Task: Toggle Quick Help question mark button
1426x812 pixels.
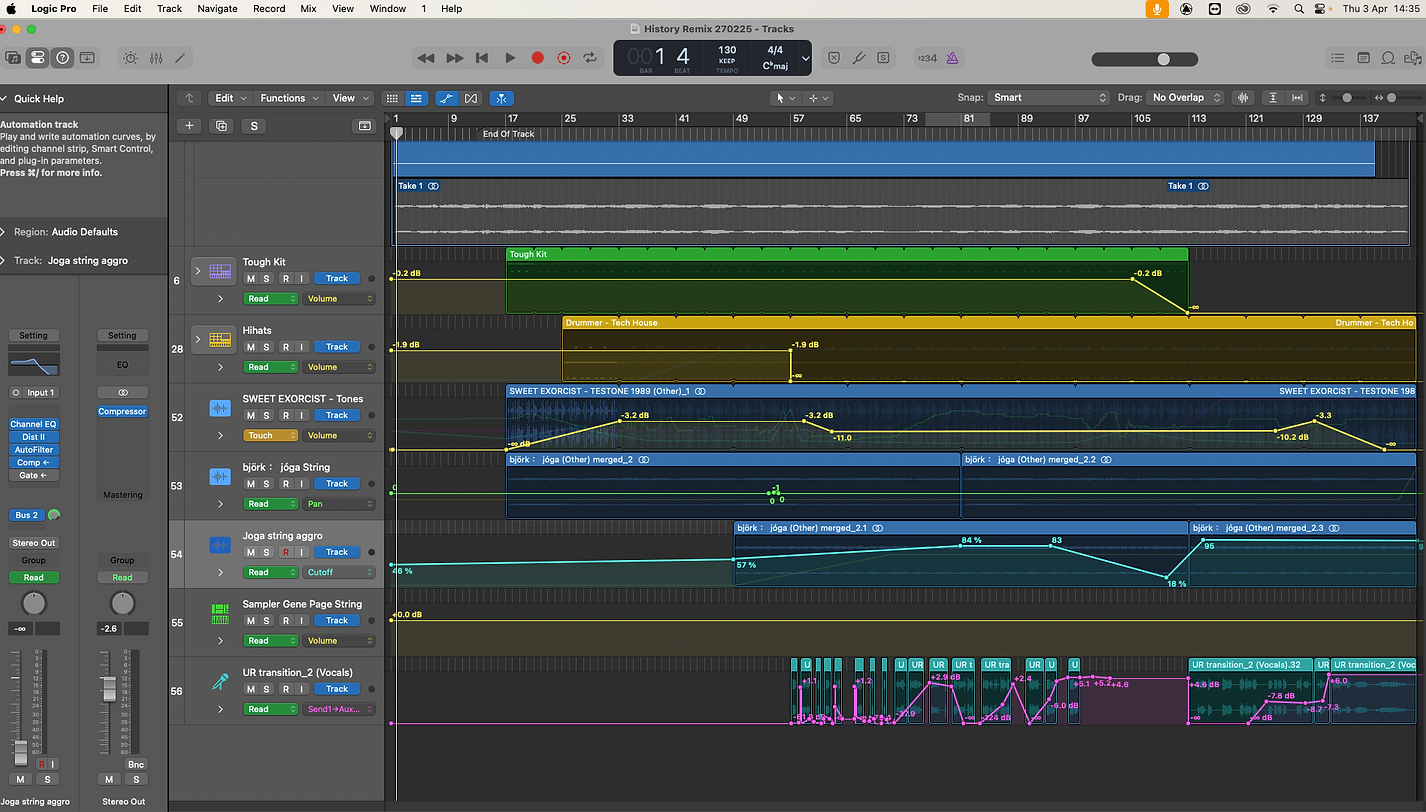Action: pyautogui.click(x=62, y=58)
